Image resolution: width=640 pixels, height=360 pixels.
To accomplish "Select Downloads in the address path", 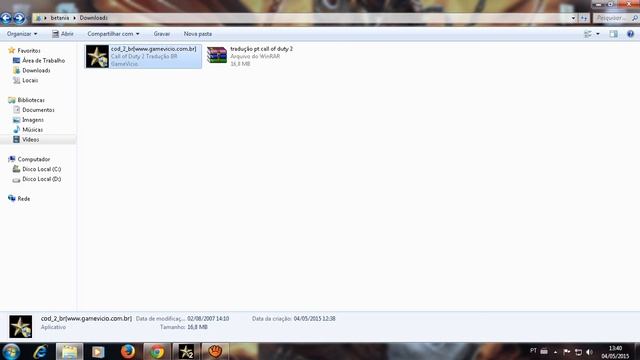I will (93, 18).
